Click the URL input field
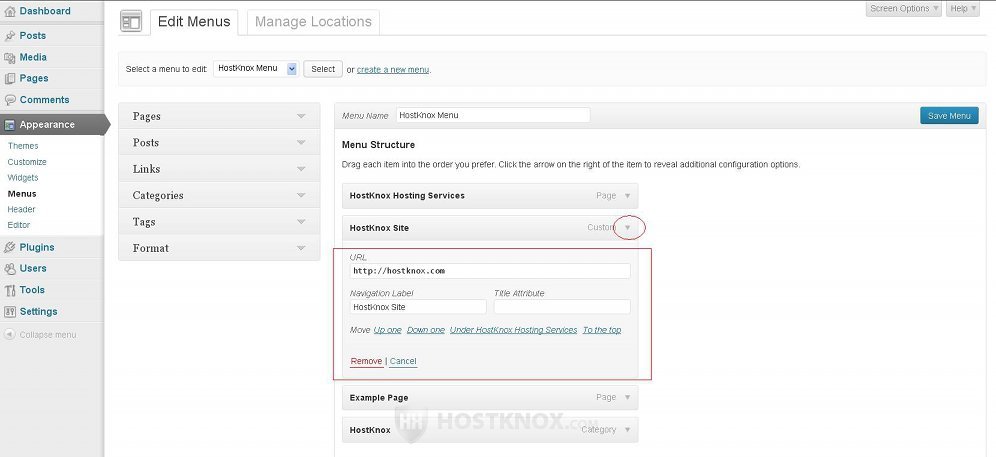 490,271
